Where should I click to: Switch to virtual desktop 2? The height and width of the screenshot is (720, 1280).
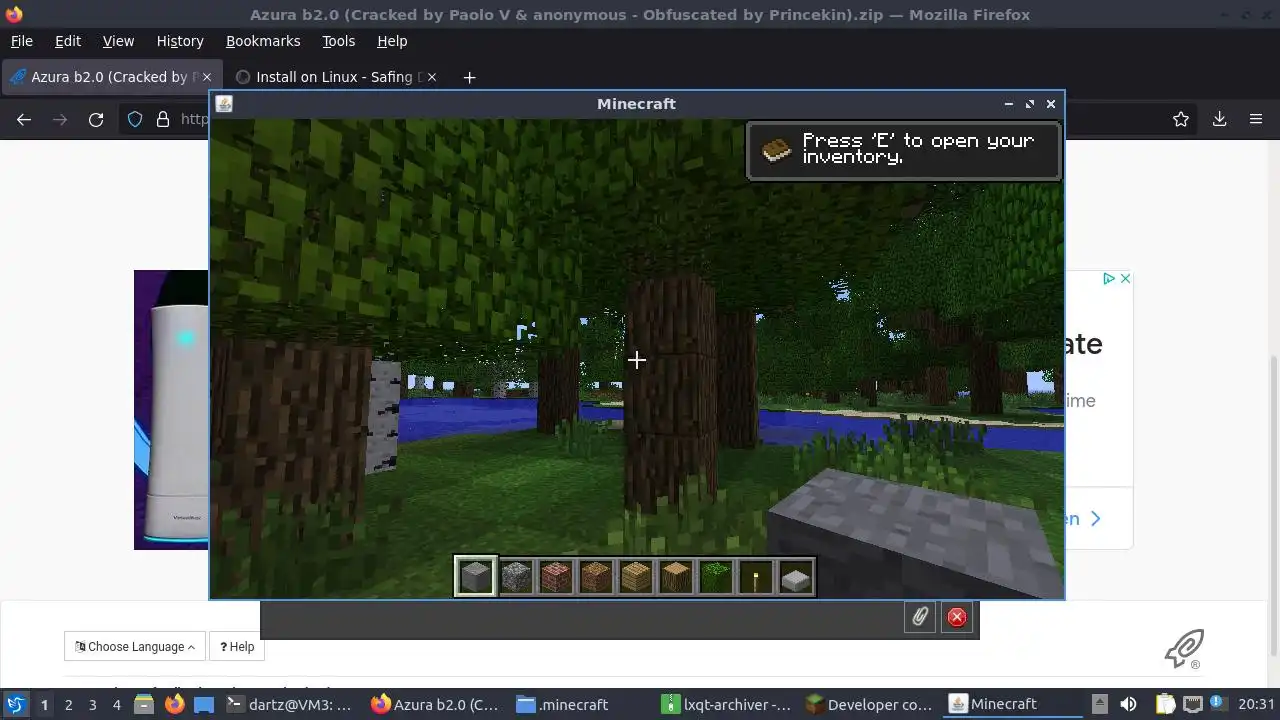[68, 704]
